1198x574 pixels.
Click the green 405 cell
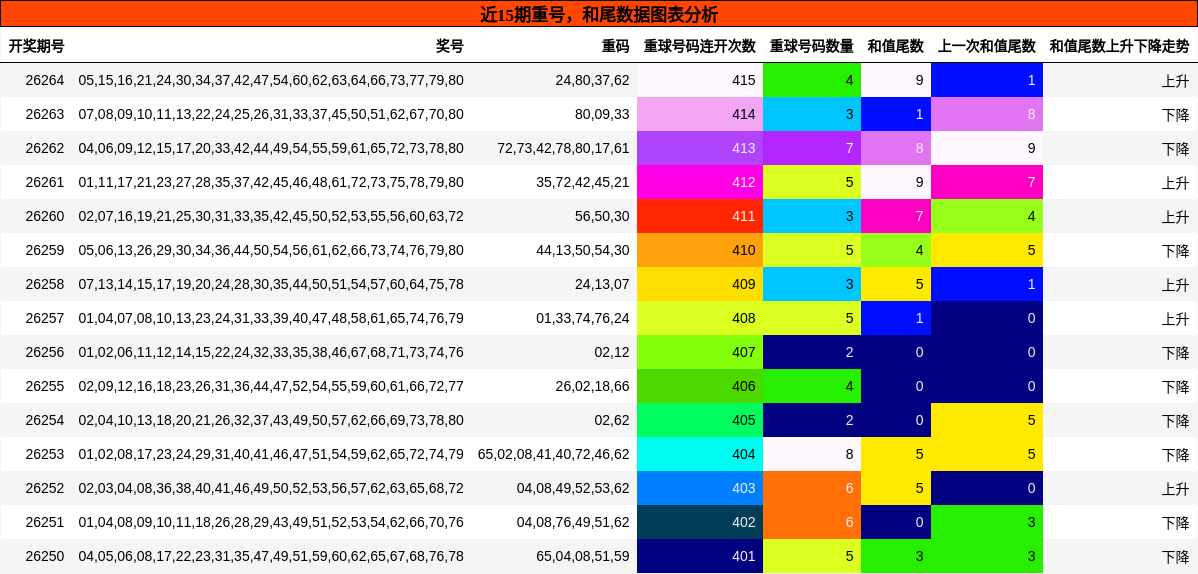[x=700, y=420]
